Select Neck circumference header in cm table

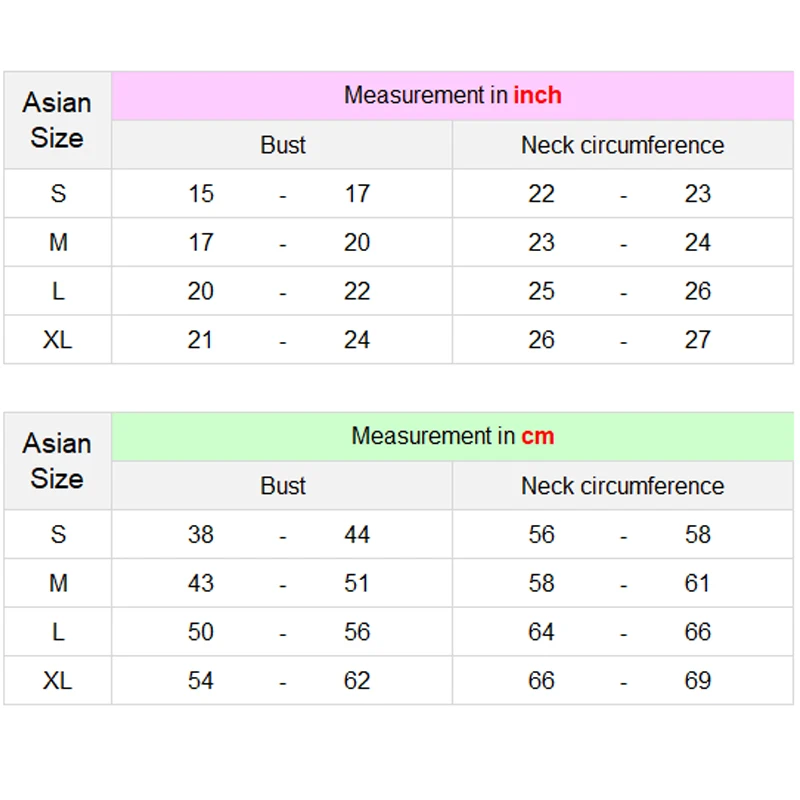tap(622, 486)
